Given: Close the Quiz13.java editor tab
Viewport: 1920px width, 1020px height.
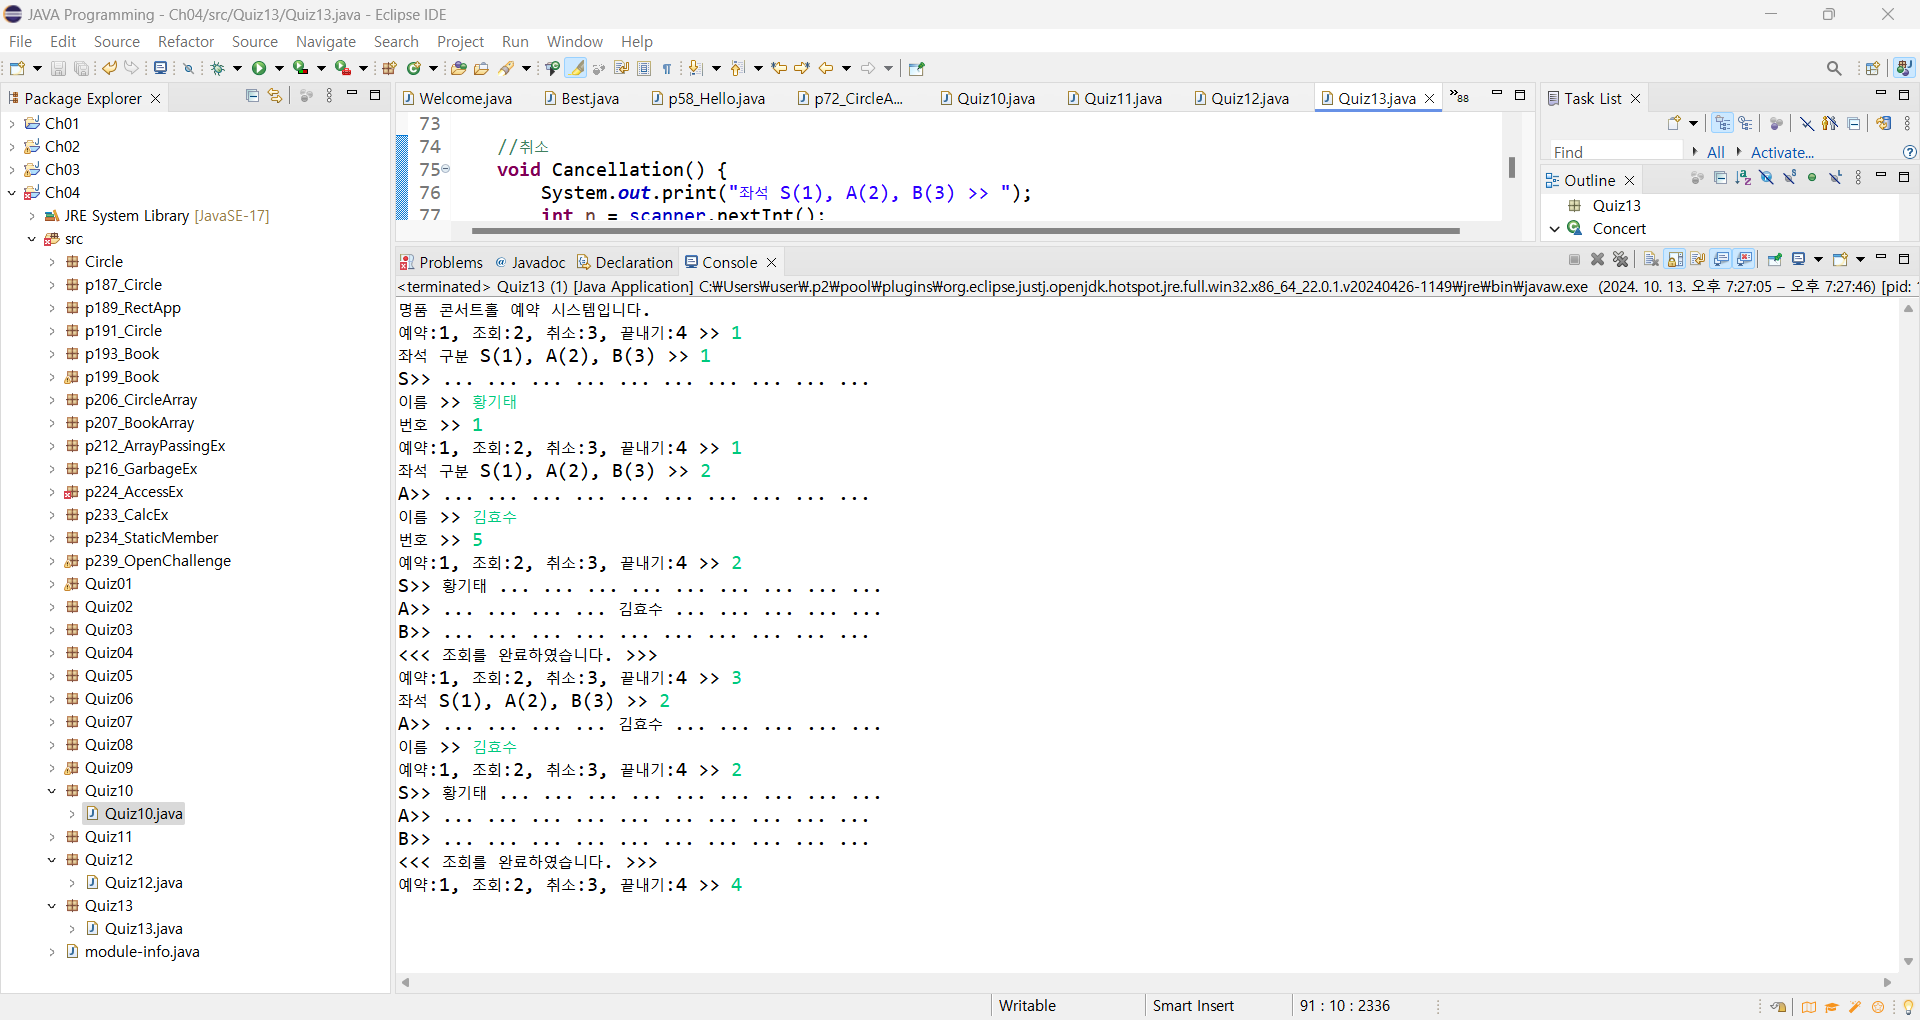Looking at the screenshot, I should point(1430,98).
